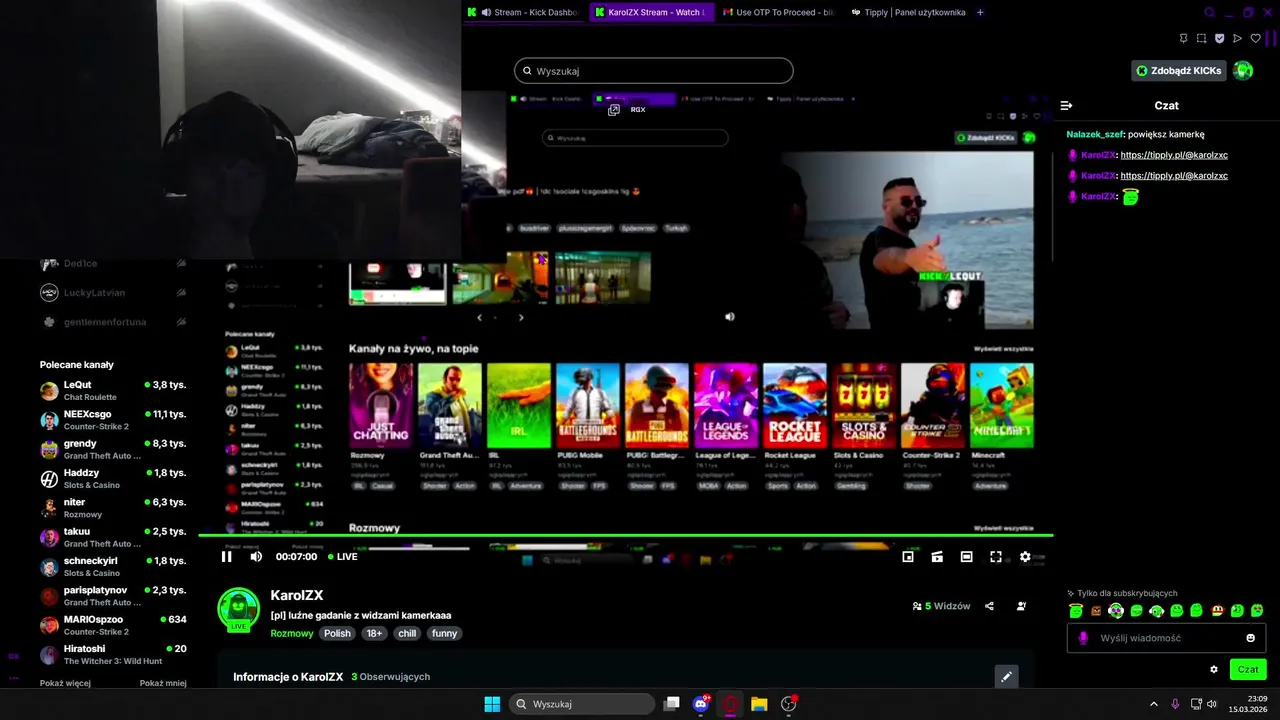1280x720 pixels.
Task: Open the Hiratoshi recommended channel
Action: tap(113, 654)
